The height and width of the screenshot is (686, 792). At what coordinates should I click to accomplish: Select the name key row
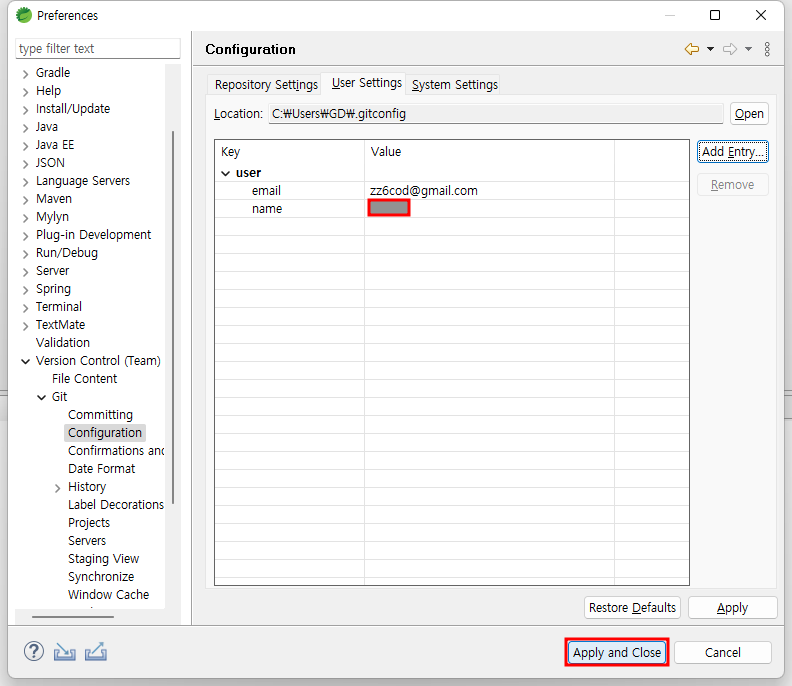pos(267,209)
